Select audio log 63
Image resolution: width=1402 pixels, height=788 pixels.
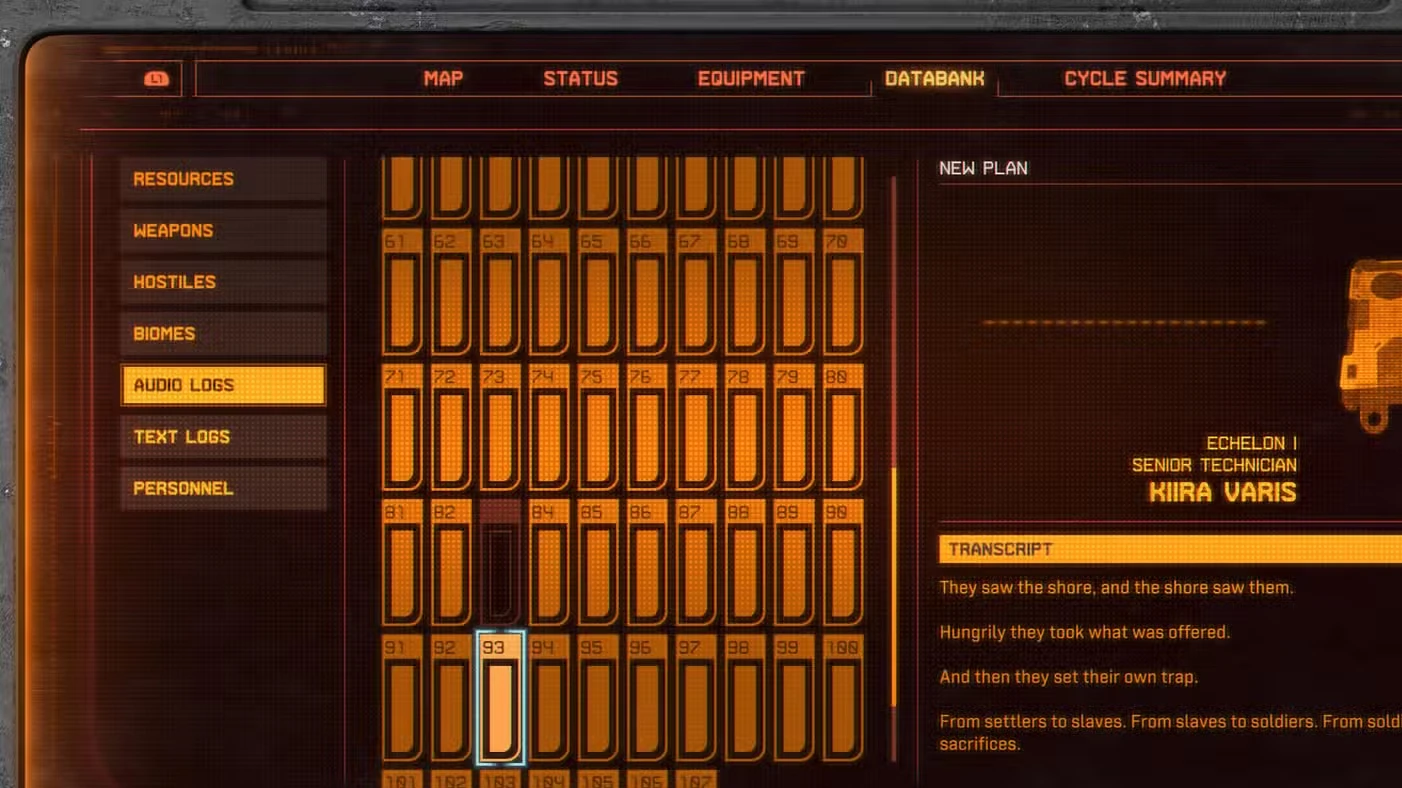(500, 292)
